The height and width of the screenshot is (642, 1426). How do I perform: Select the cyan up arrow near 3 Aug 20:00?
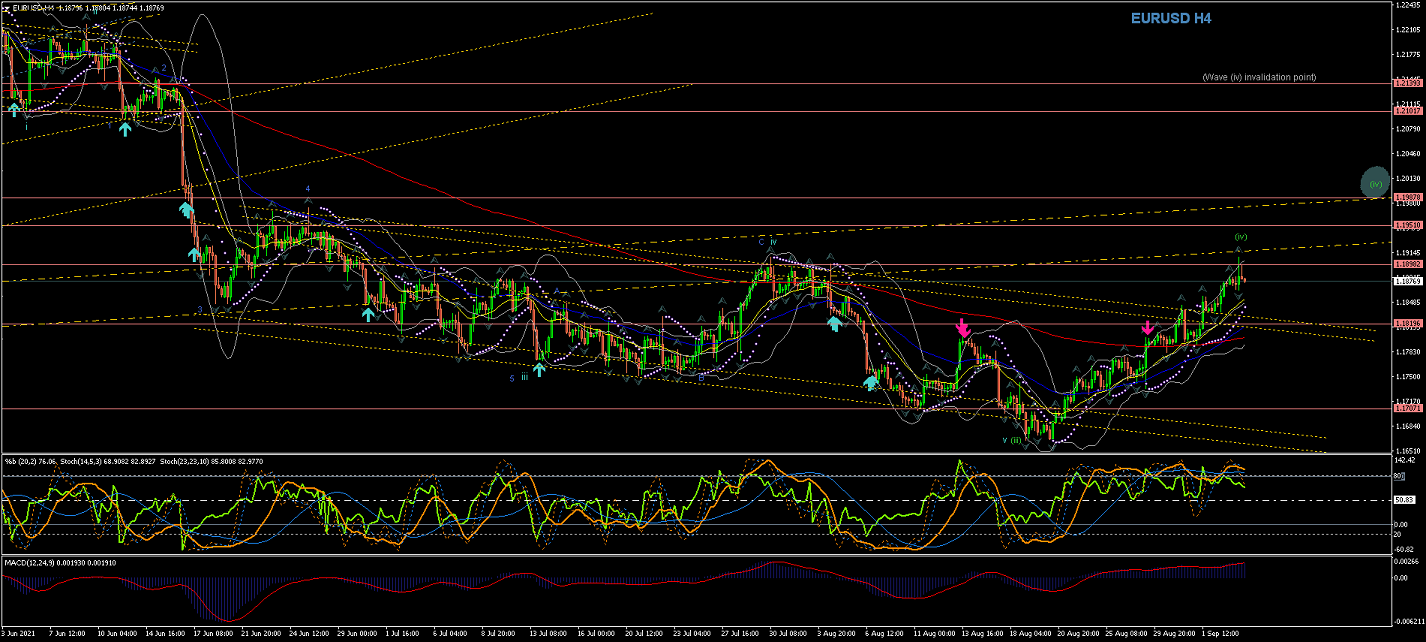(x=833, y=323)
